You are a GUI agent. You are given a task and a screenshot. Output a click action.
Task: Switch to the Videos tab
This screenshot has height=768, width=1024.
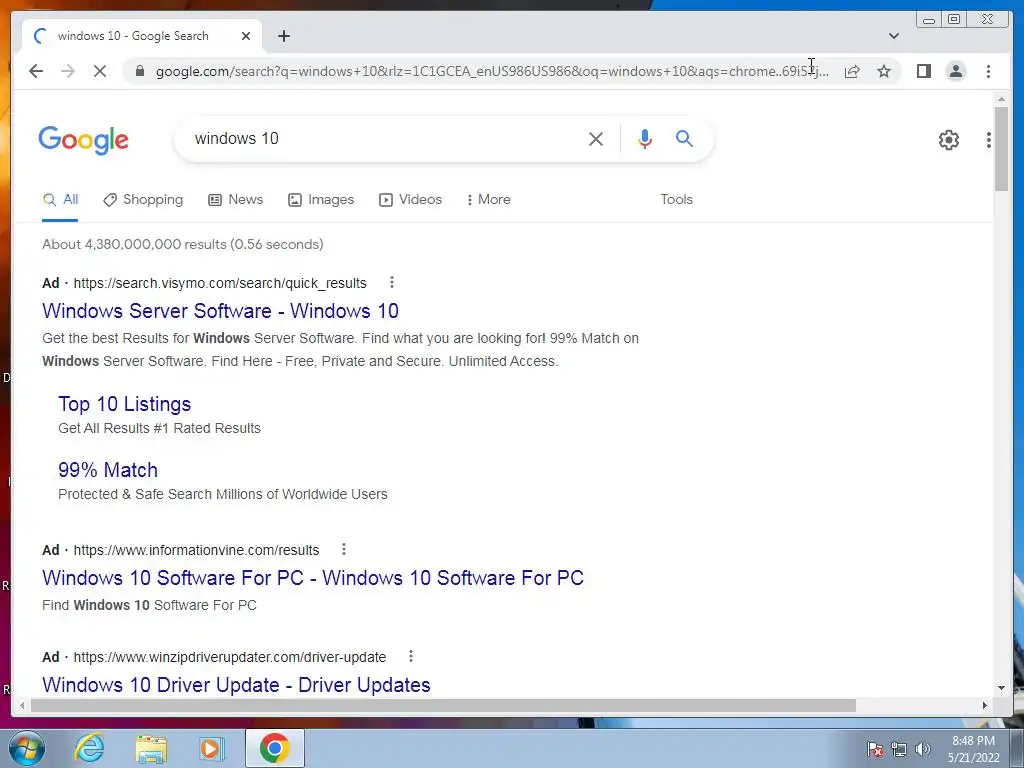click(x=410, y=200)
